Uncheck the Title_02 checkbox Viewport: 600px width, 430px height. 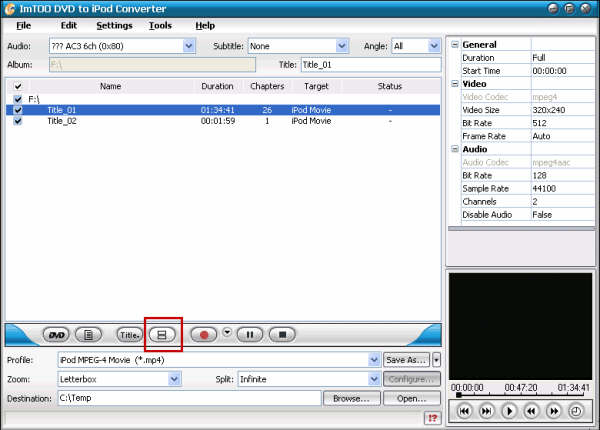[x=18, y=121]
